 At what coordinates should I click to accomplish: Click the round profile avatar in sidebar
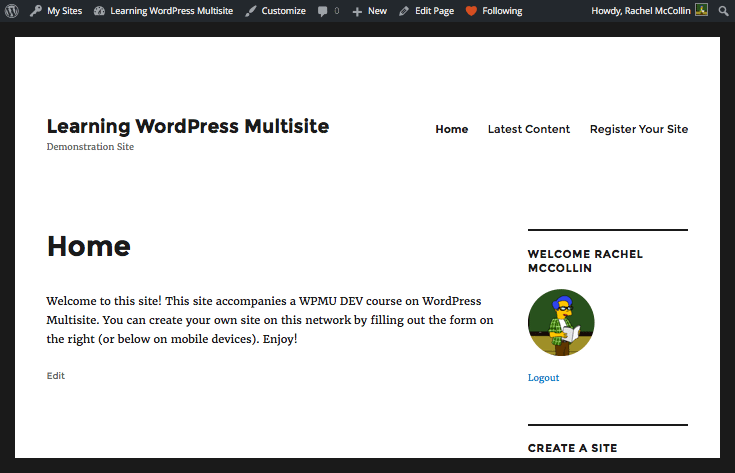tap(561, 323)
